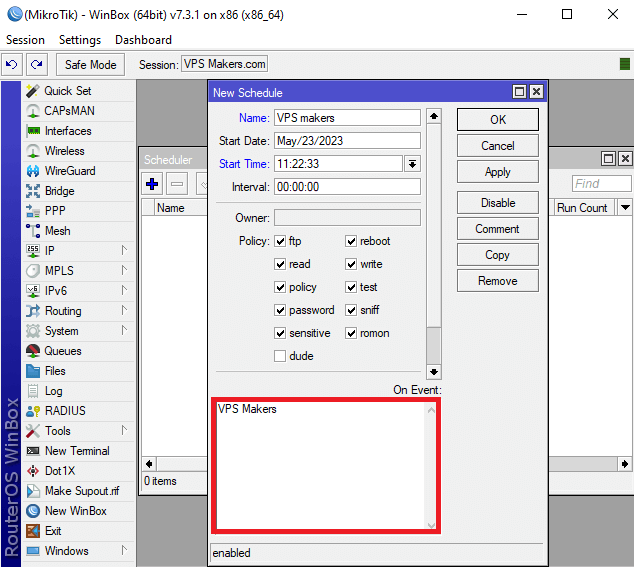This screenshot has height=567, width=634.
Task: Open the Wireless section
Action: click(x=79, y=151)
